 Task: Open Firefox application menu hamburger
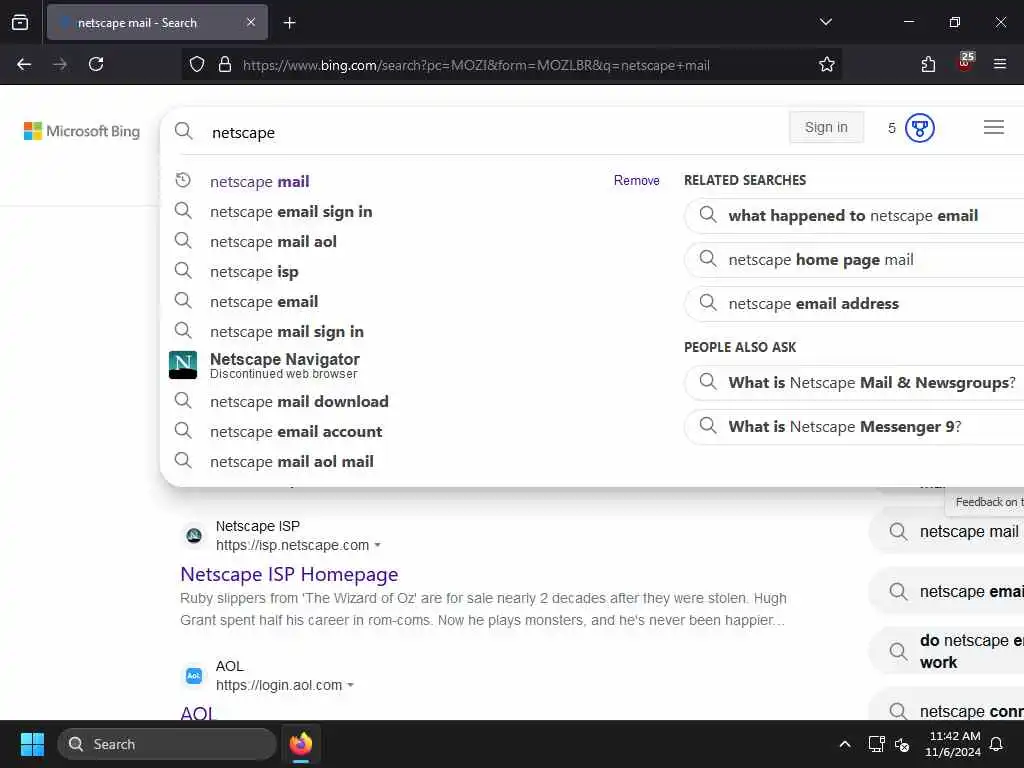tap(1000, 64)
